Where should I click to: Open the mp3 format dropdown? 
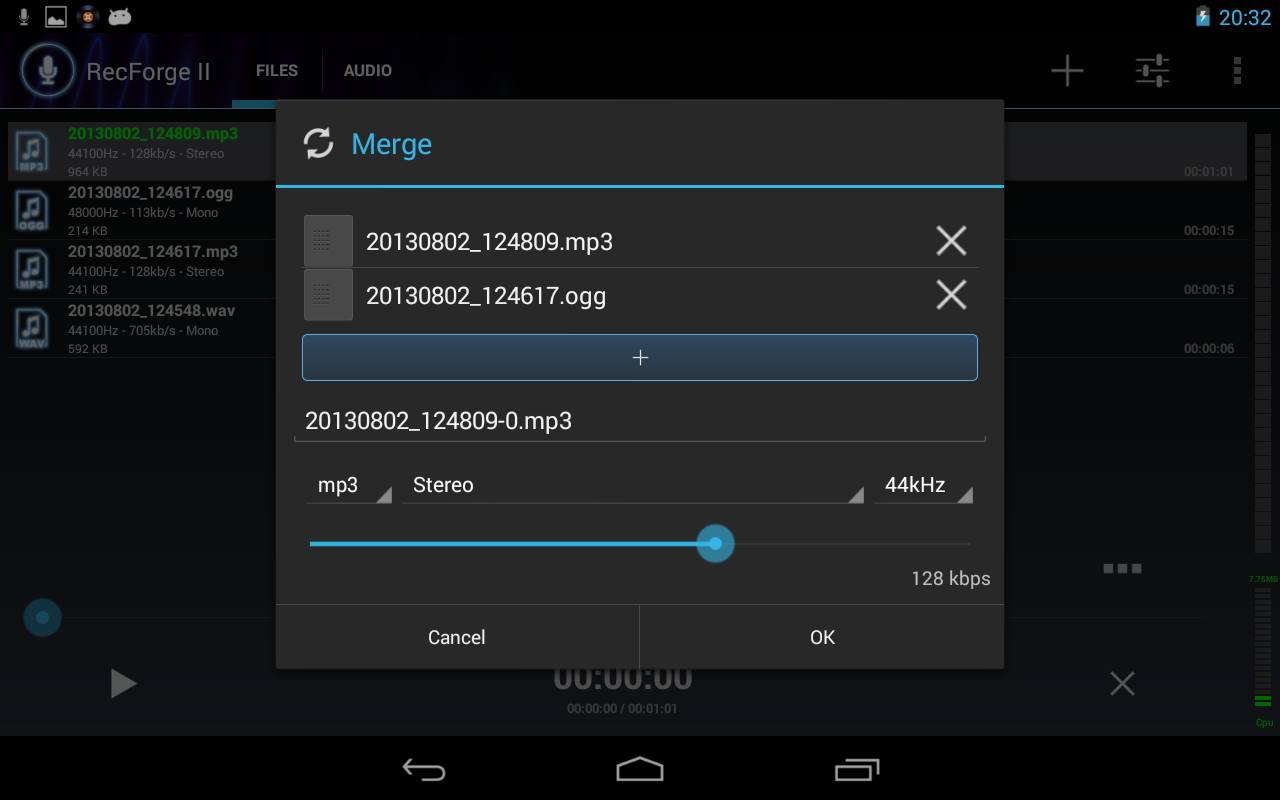tap(348, 484)
